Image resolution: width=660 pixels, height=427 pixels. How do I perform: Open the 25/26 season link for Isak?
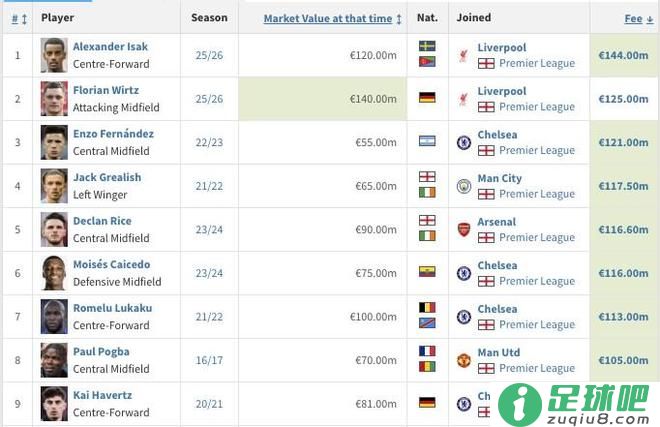209,55
